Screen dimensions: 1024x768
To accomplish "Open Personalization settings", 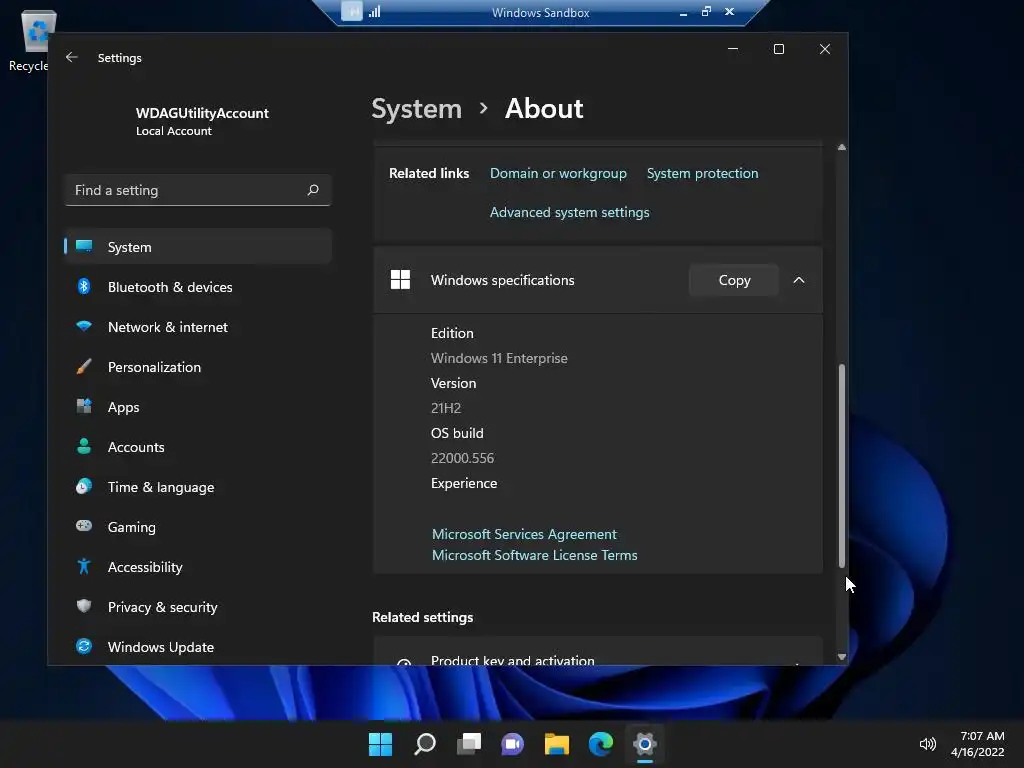I will pos(198,367).
